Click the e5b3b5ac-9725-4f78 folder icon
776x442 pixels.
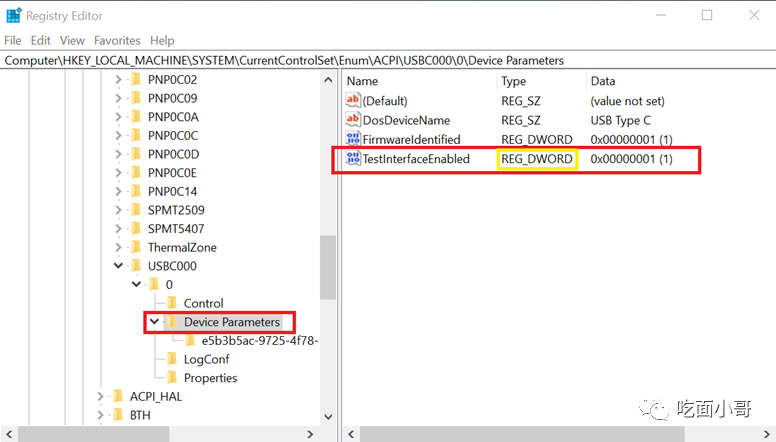(190, 341)
